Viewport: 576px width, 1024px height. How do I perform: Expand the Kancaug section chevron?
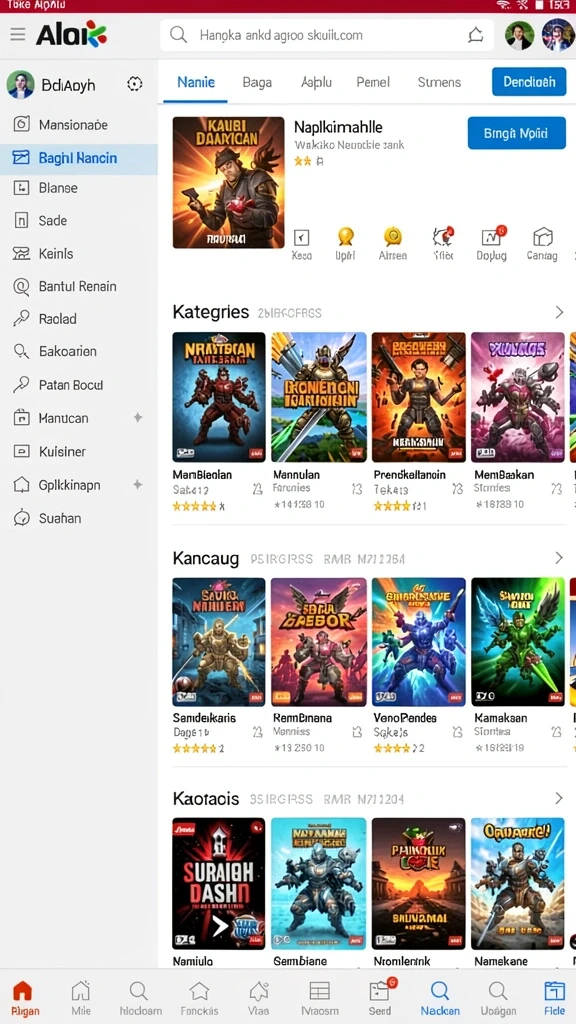click(559, 558)
